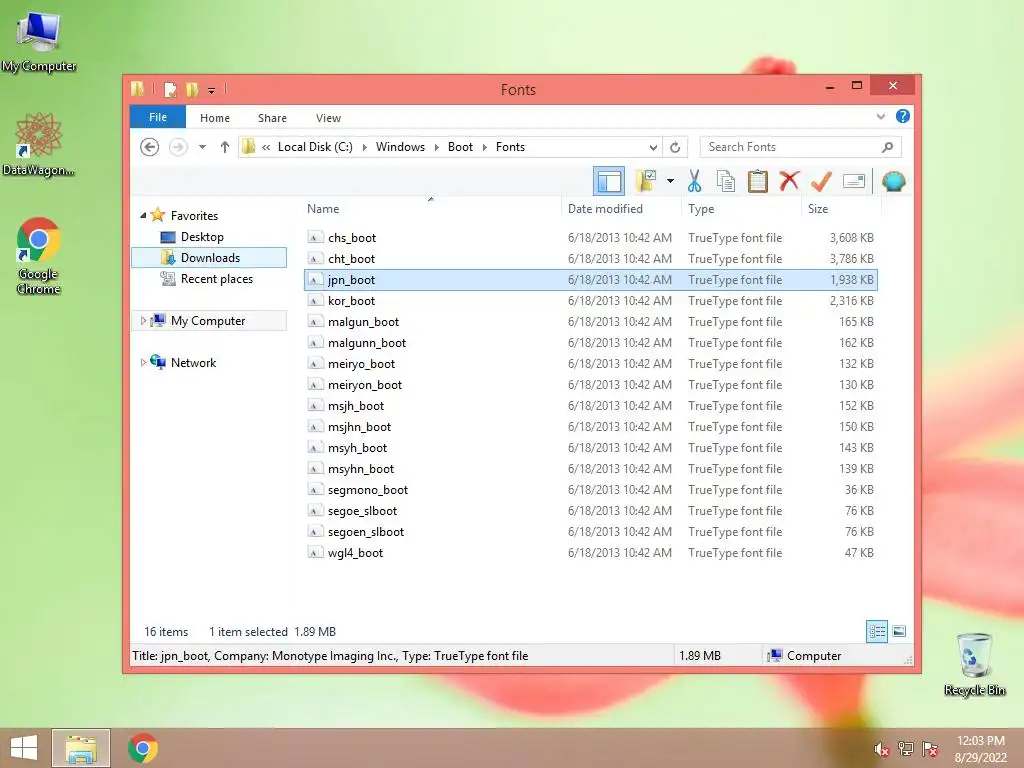Sort by the Name column header
1024x768 pixels.
coord(431,208)
